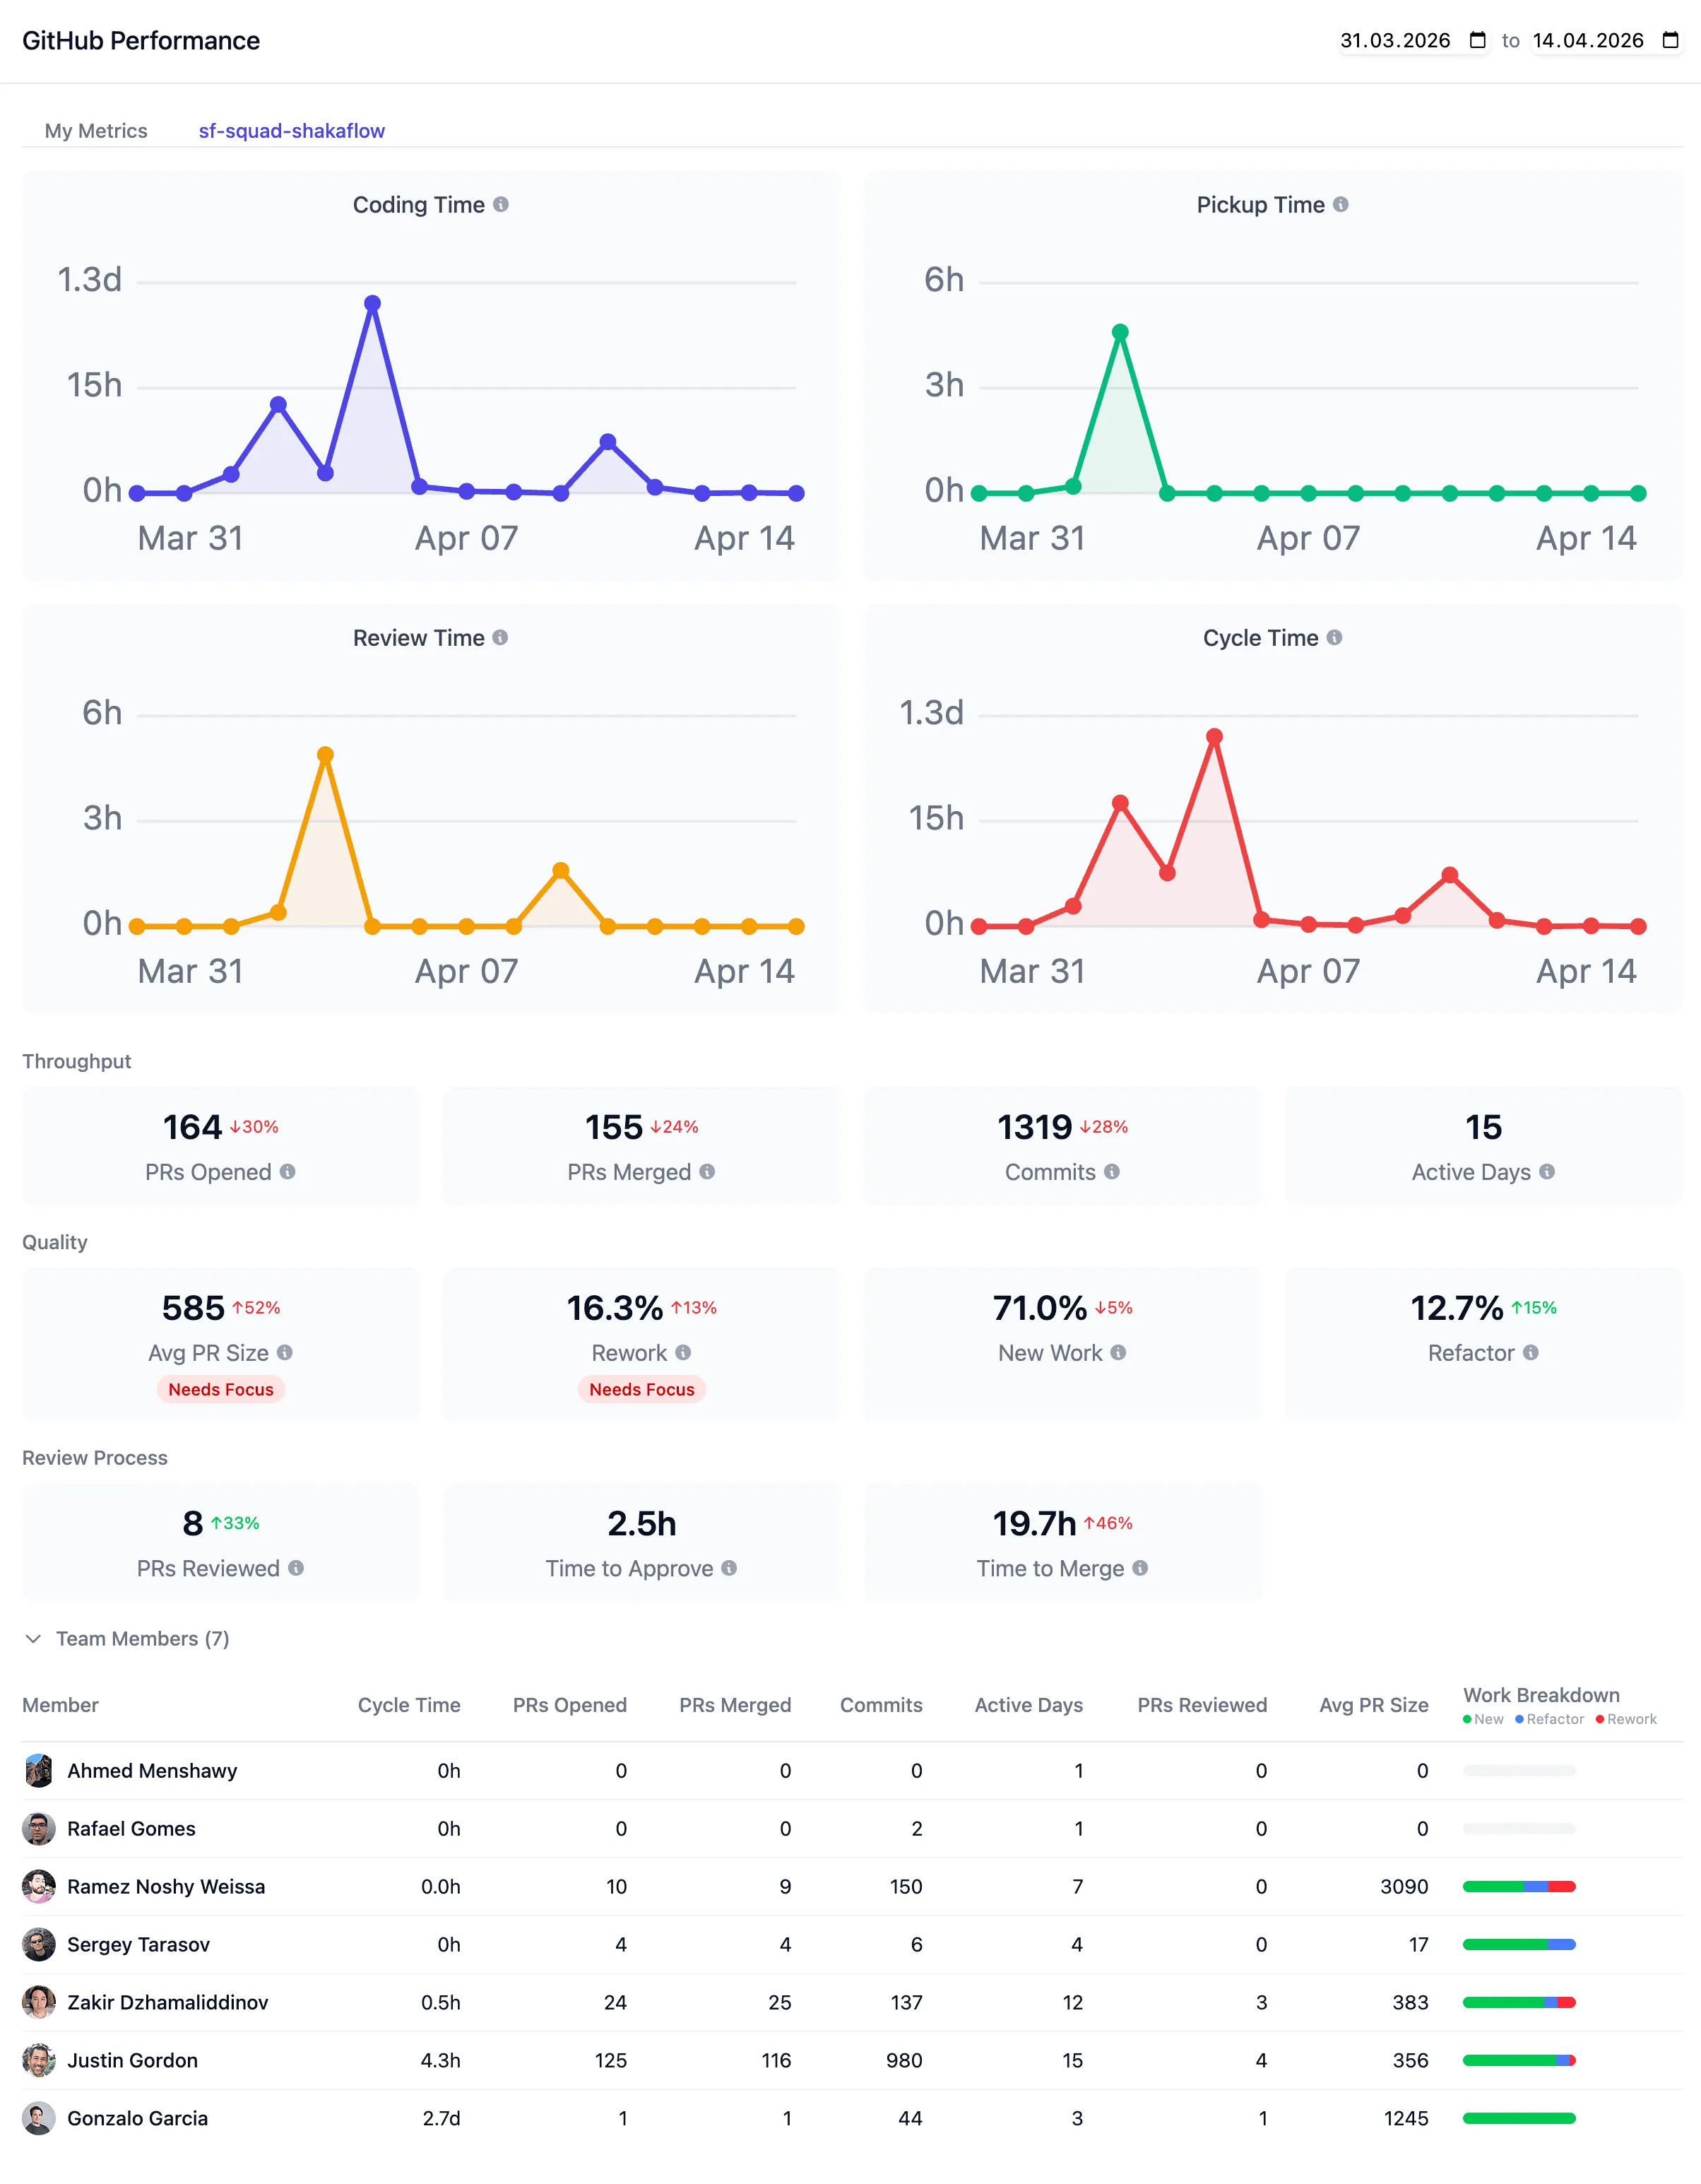Screen dimensions: 1701x2184
Task: Click the info icon beside Active Days
Action: click(1547, 1172)
